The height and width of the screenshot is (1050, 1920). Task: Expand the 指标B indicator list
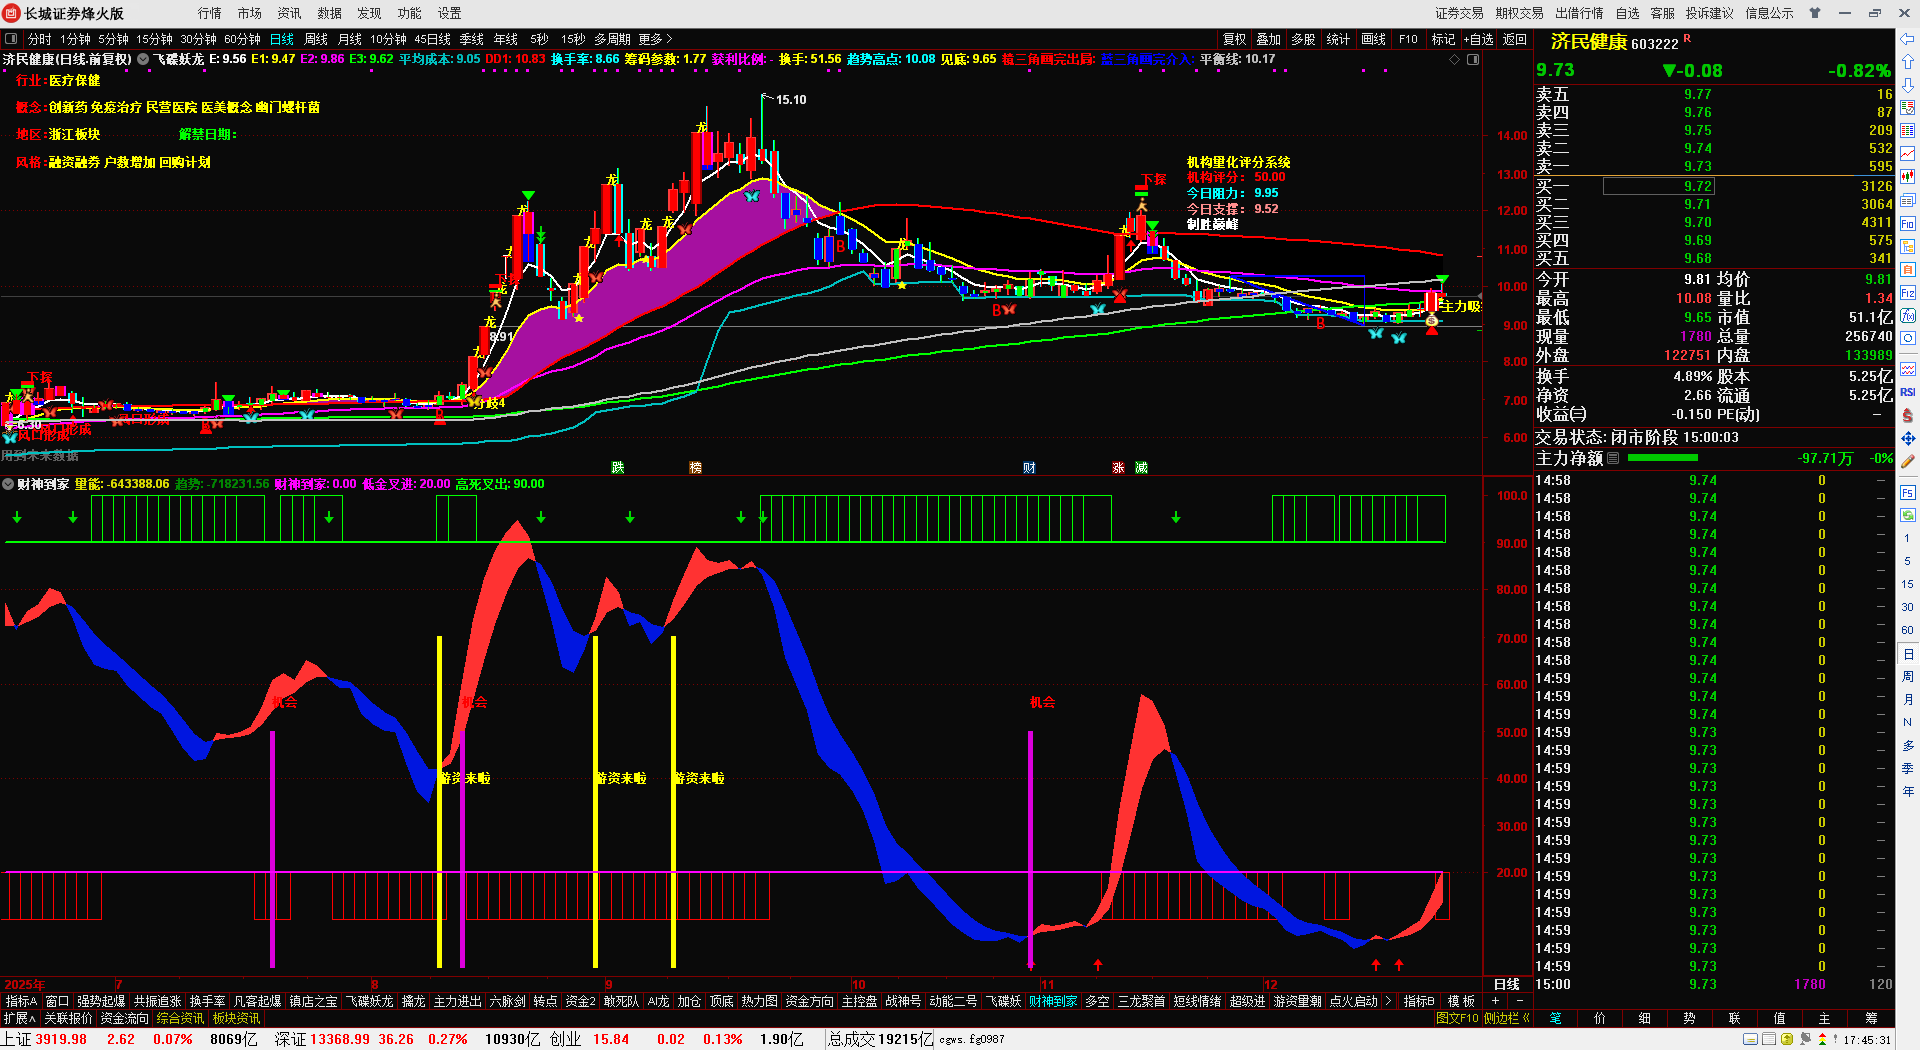pyautogui.click(x=1419, y=1001)
